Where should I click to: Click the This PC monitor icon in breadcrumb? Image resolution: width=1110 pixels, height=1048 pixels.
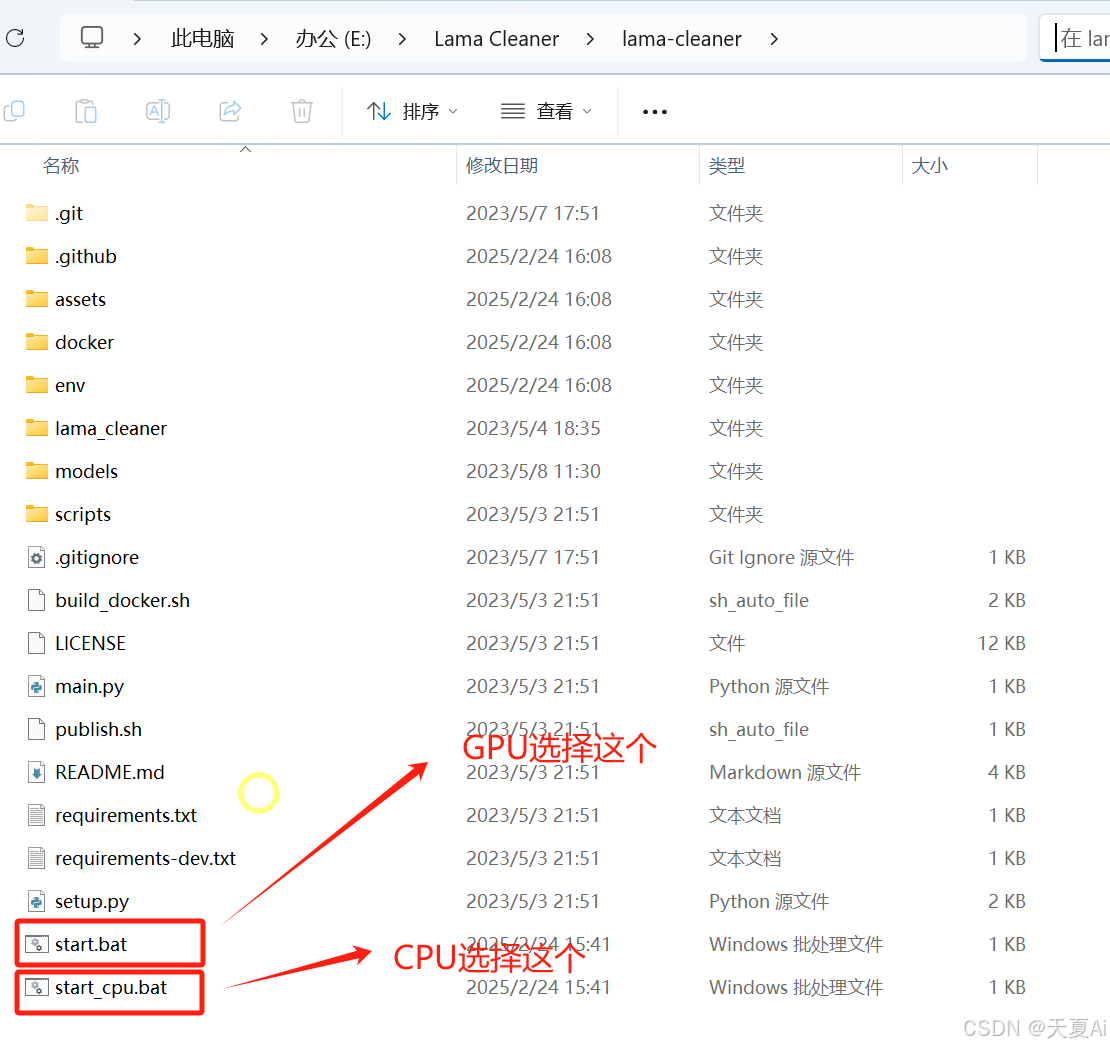coord(91,38)
